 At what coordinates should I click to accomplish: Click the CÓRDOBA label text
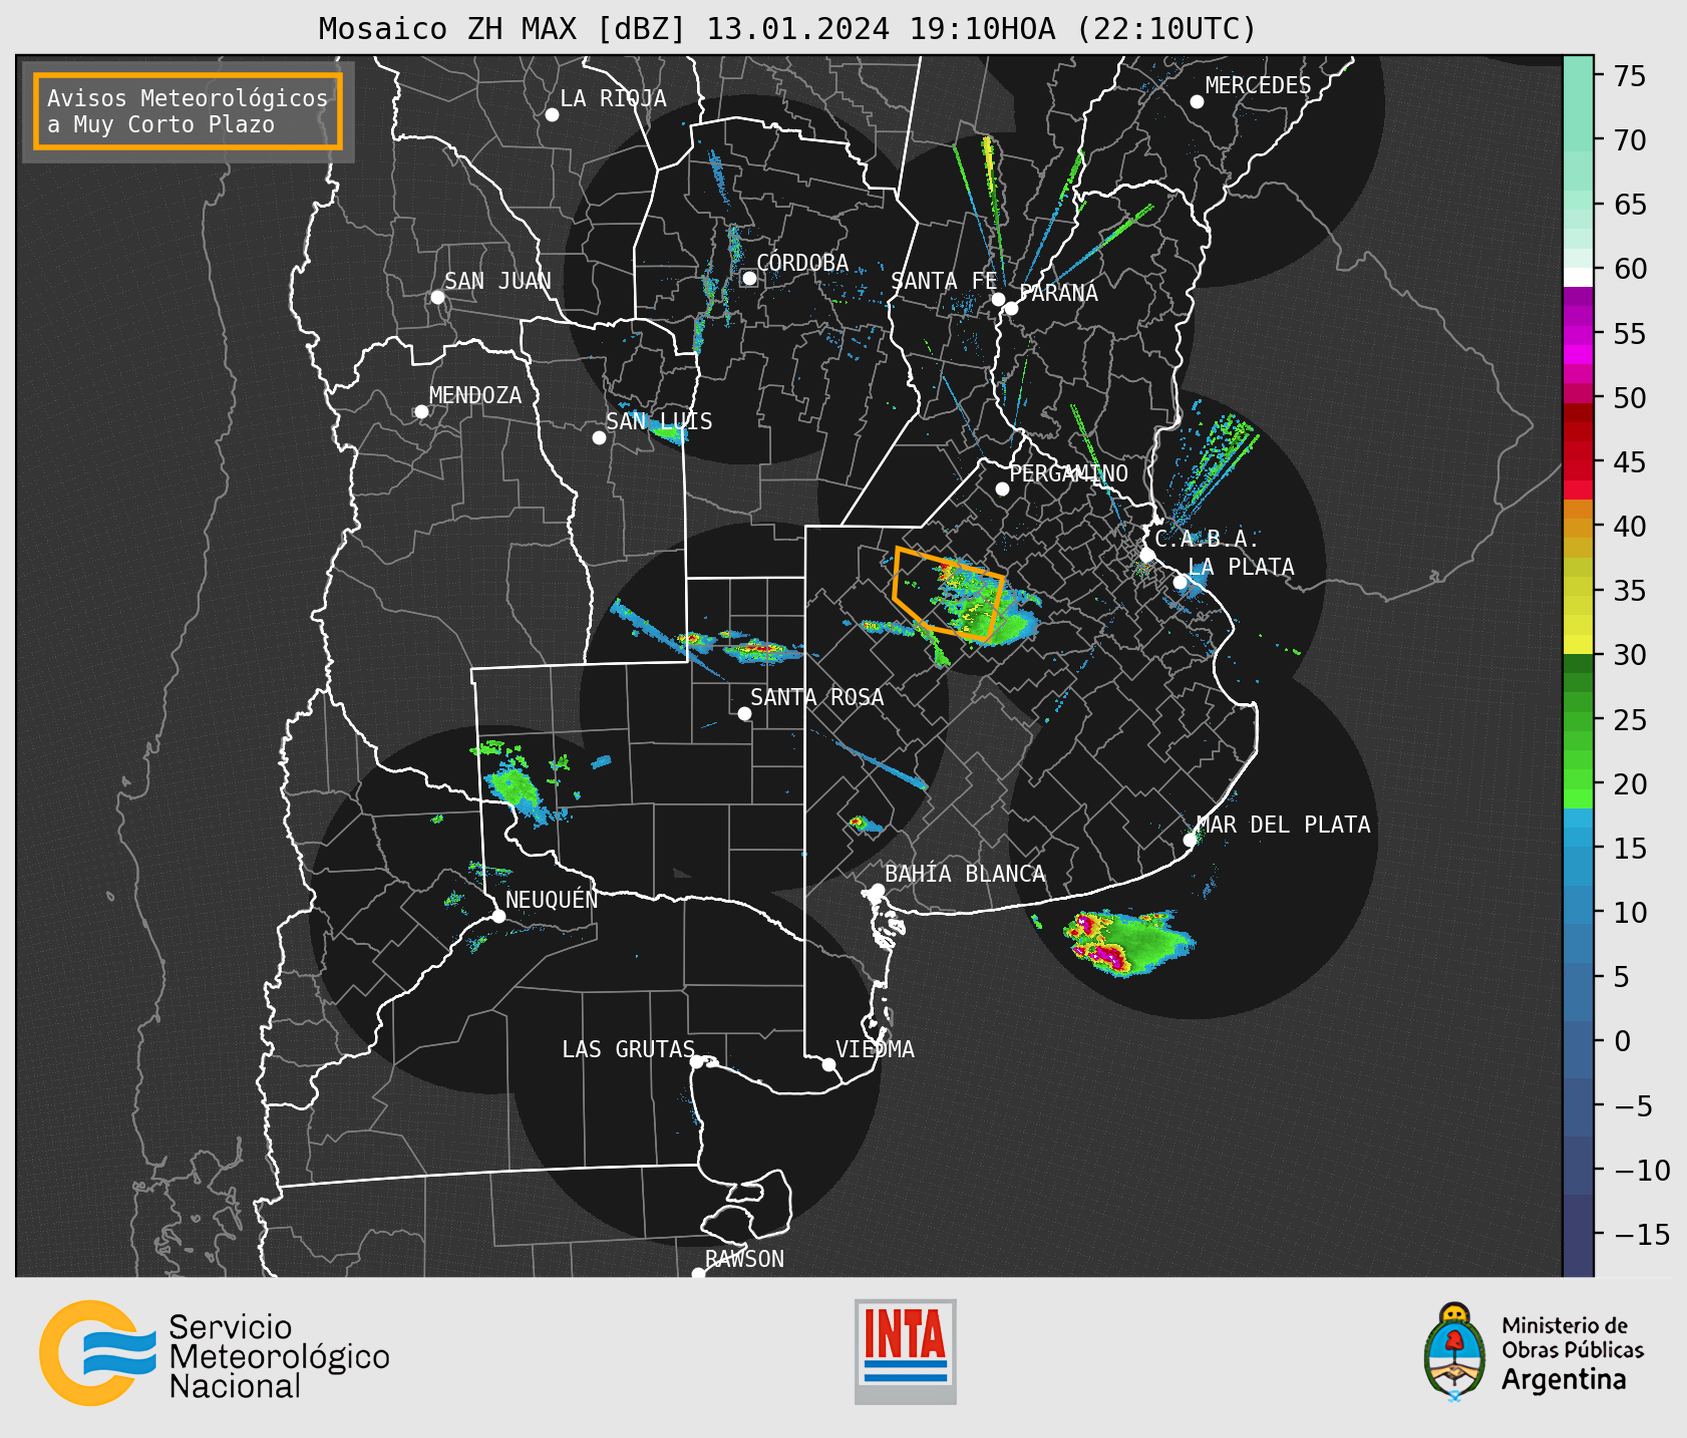(x=803, y=262)
